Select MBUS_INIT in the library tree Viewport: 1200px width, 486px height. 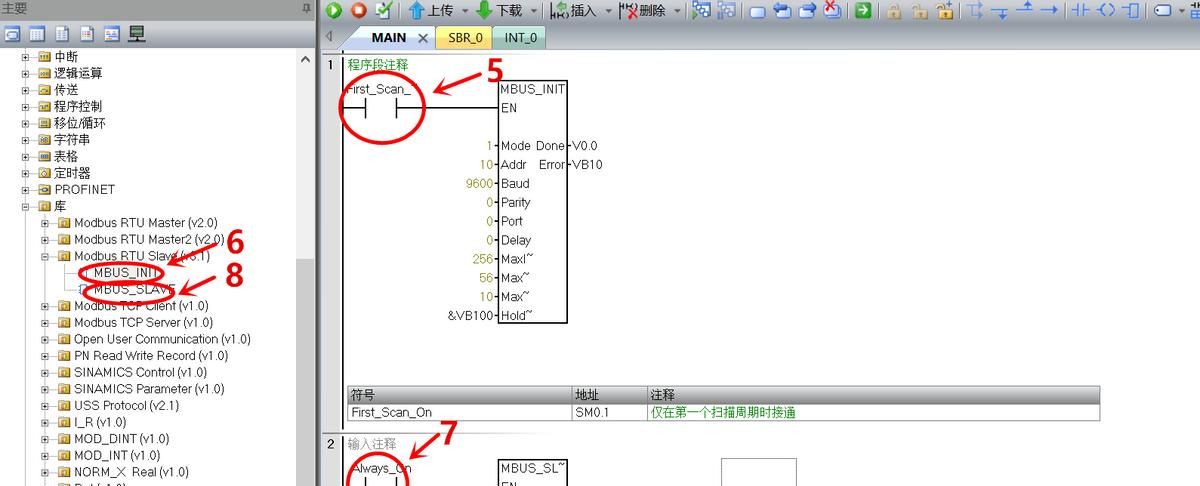coord(121,273)
